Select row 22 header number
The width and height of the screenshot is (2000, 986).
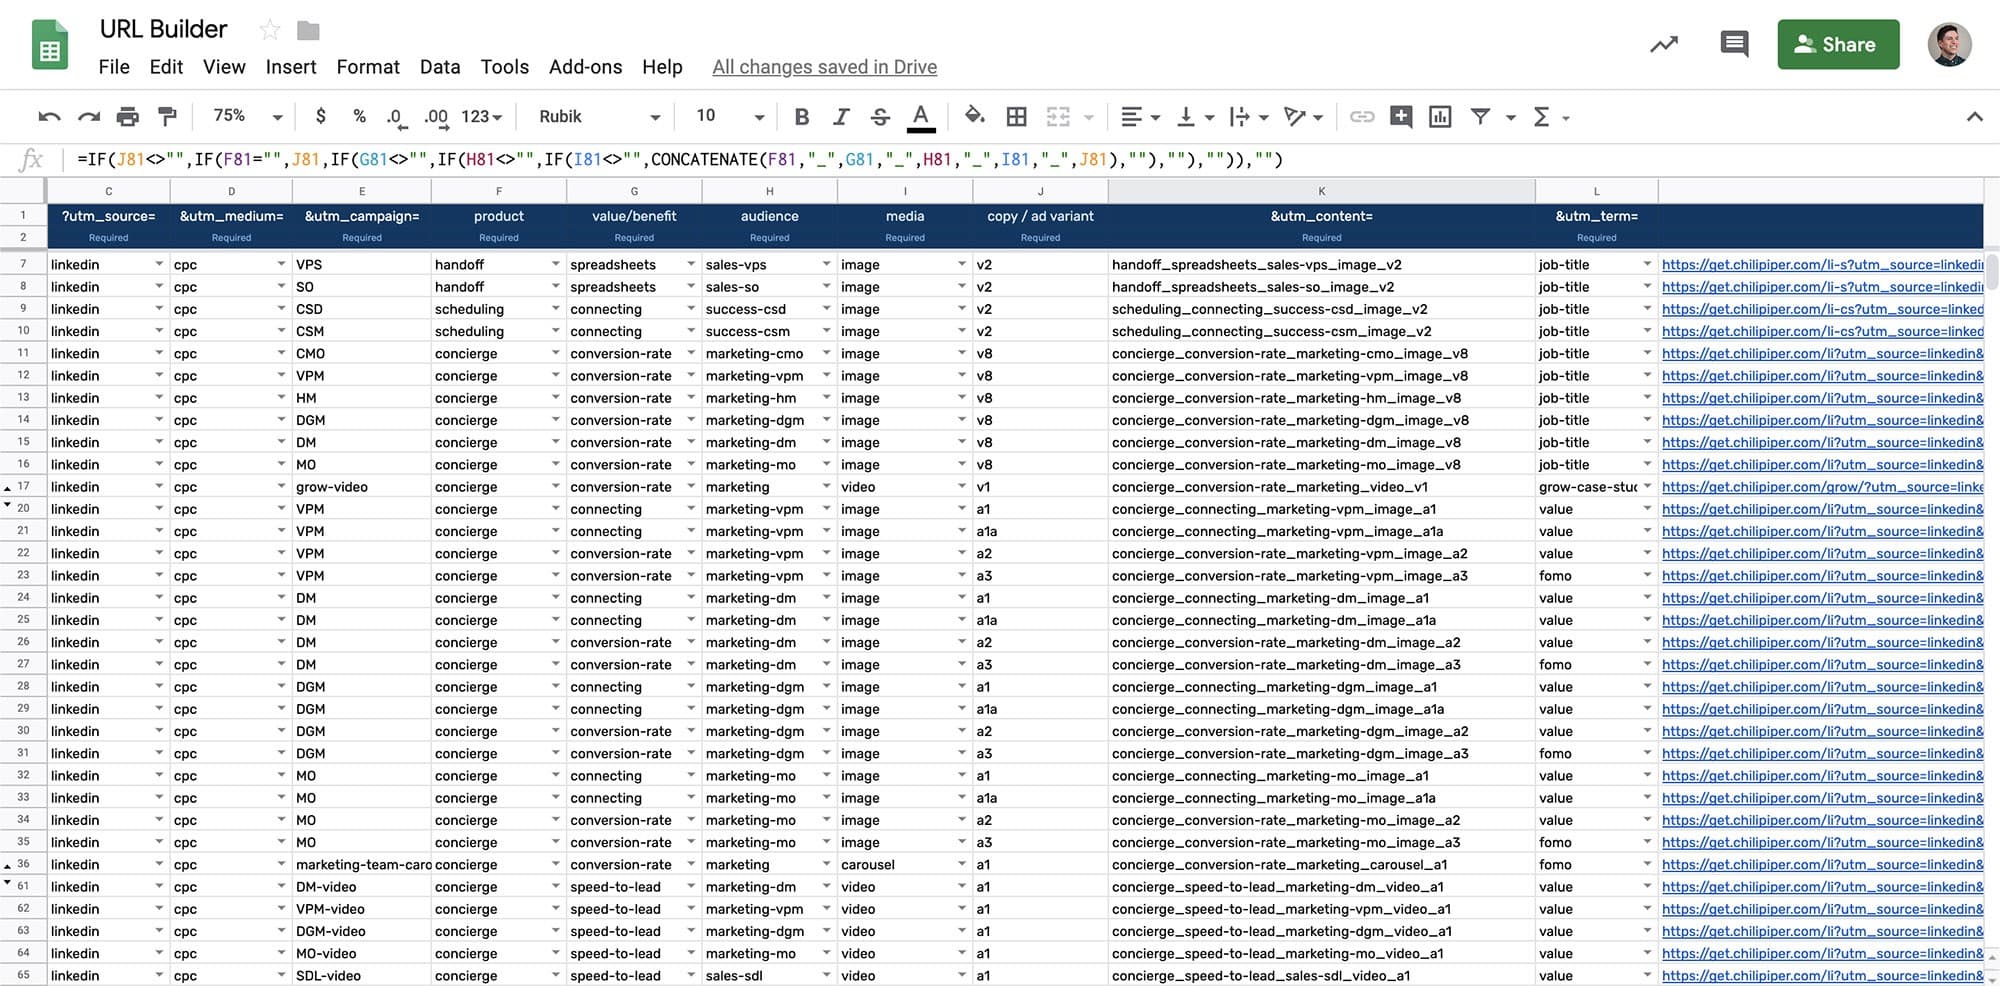click(x=23, y=553)
